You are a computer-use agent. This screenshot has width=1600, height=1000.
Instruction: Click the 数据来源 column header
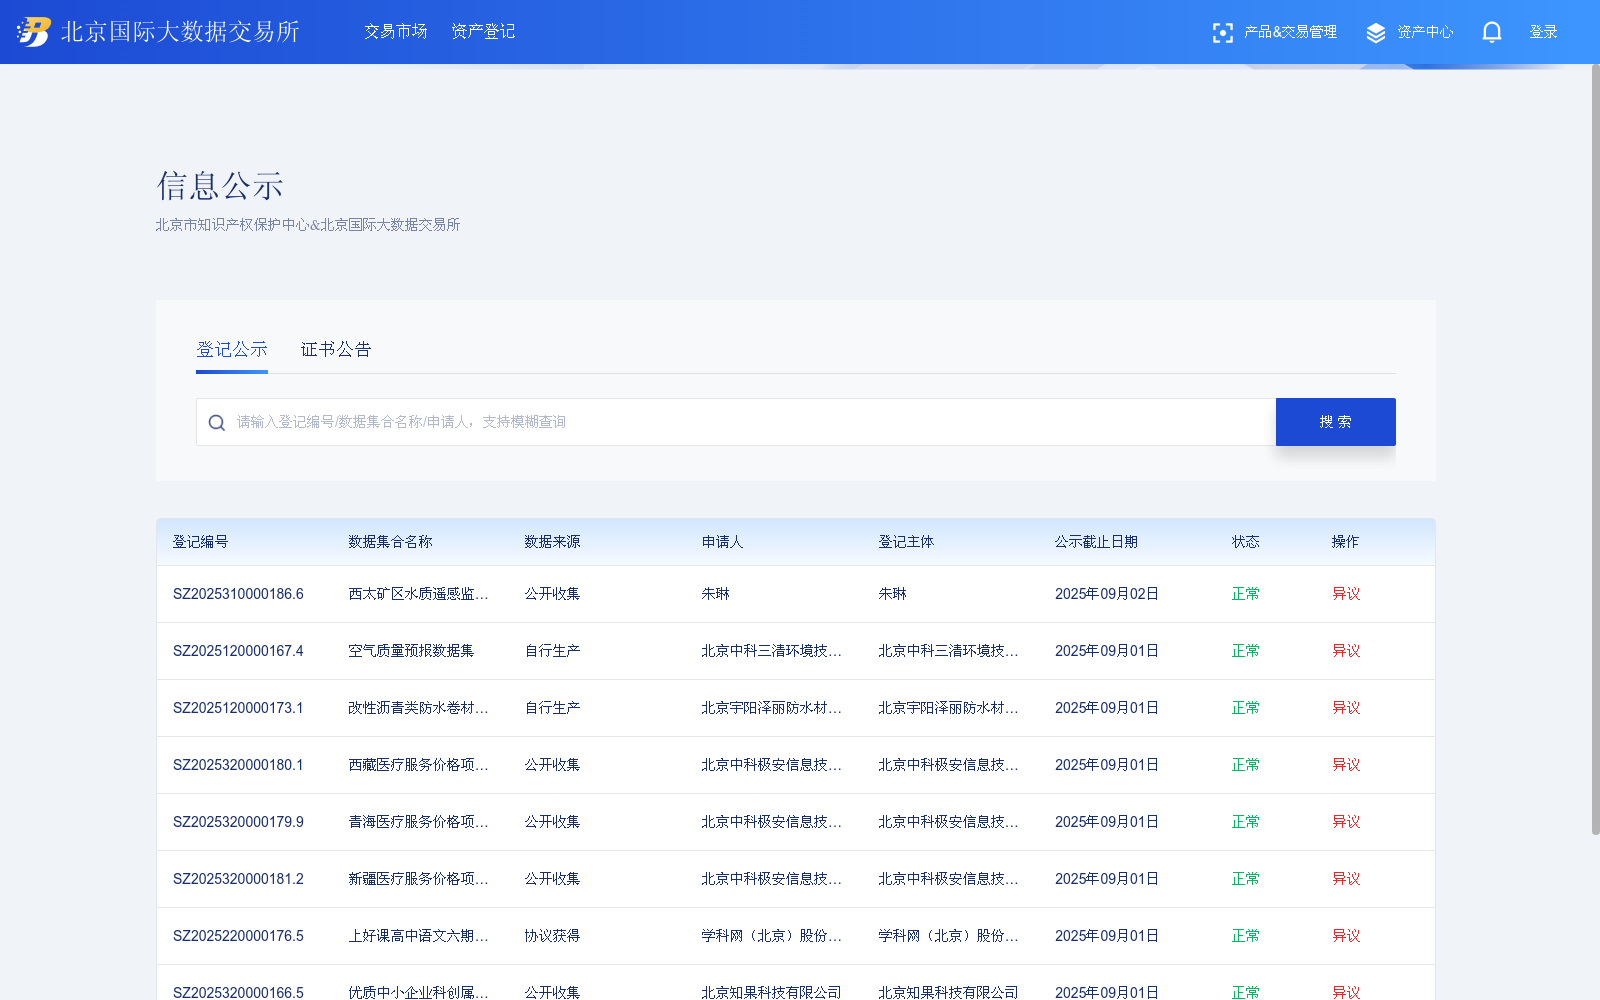tap(552, 542)
